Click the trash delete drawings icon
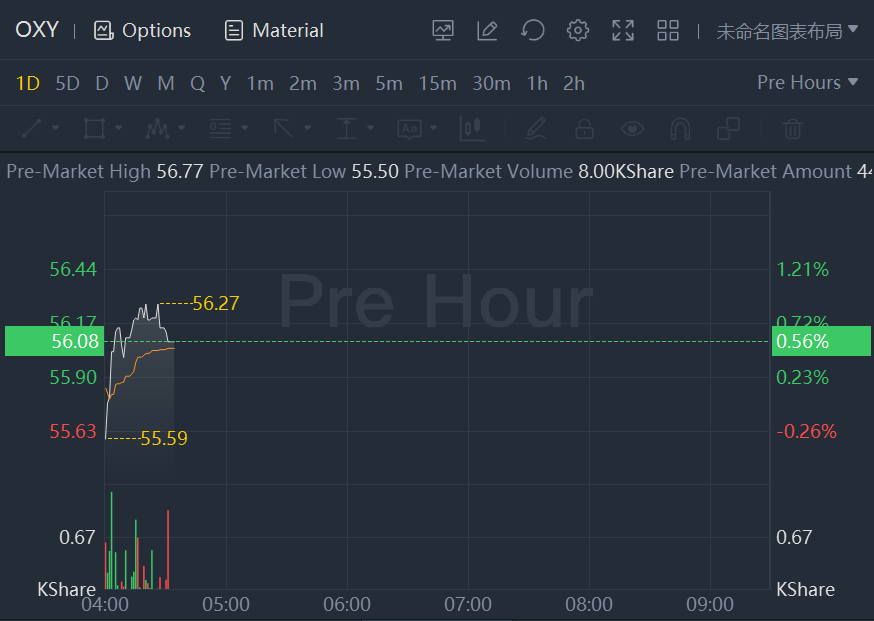 coord(792,128)
